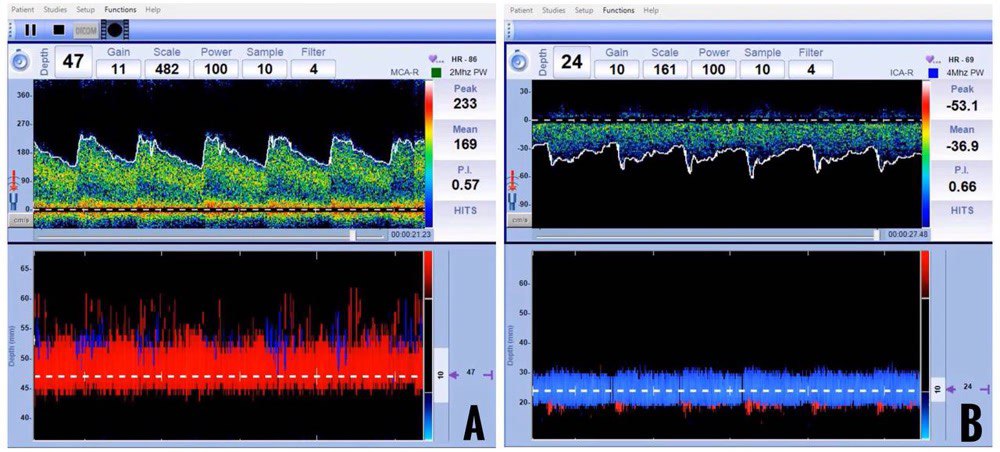Click the Gain value field showing 11

click(119, 69)
